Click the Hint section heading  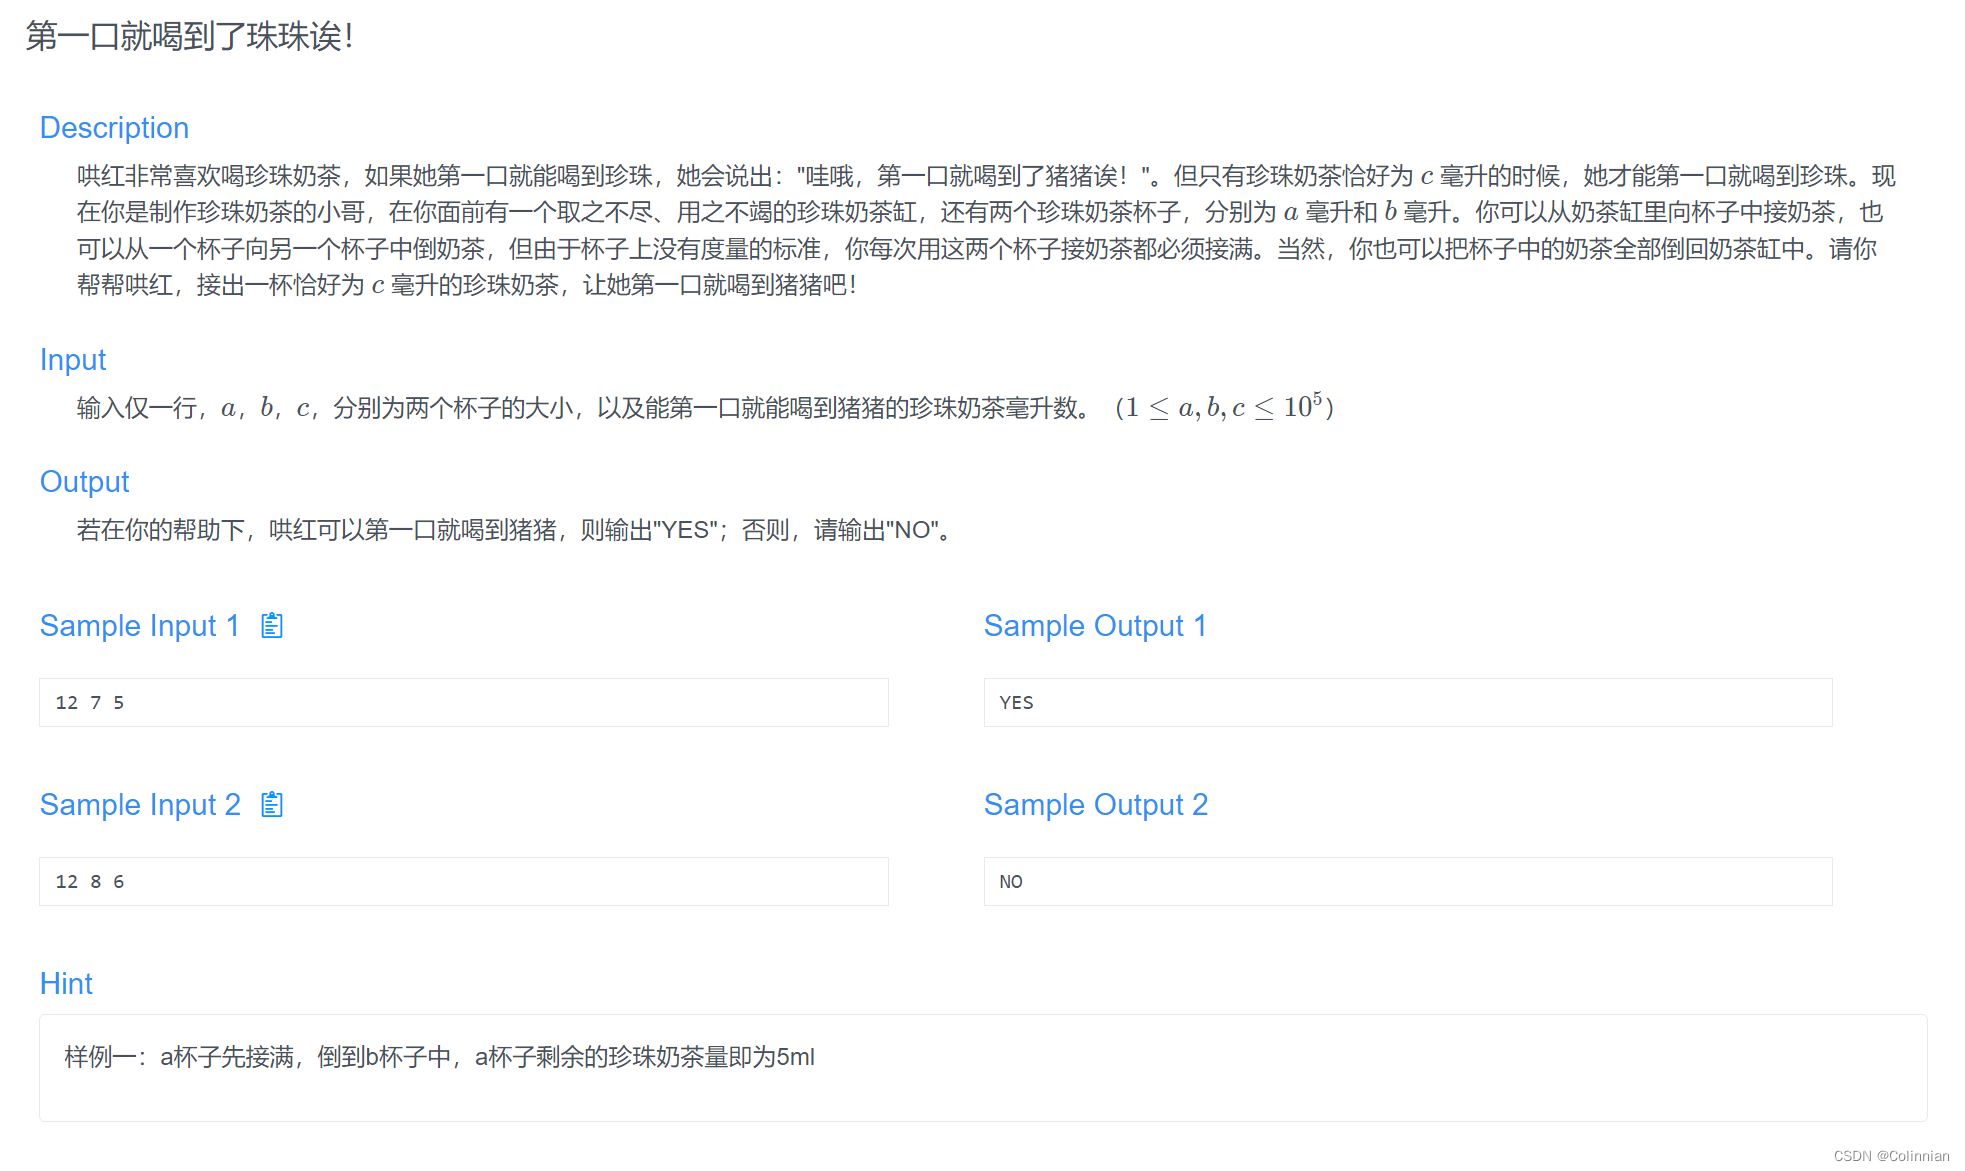(66, 984)
